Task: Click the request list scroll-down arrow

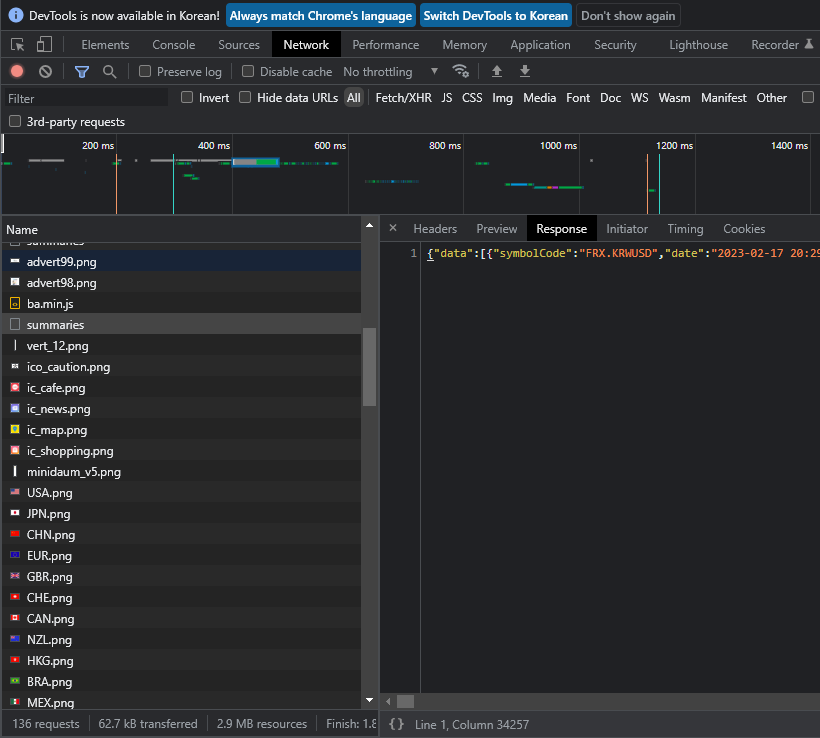Action: pyautogui.click(x=369, y=700)
